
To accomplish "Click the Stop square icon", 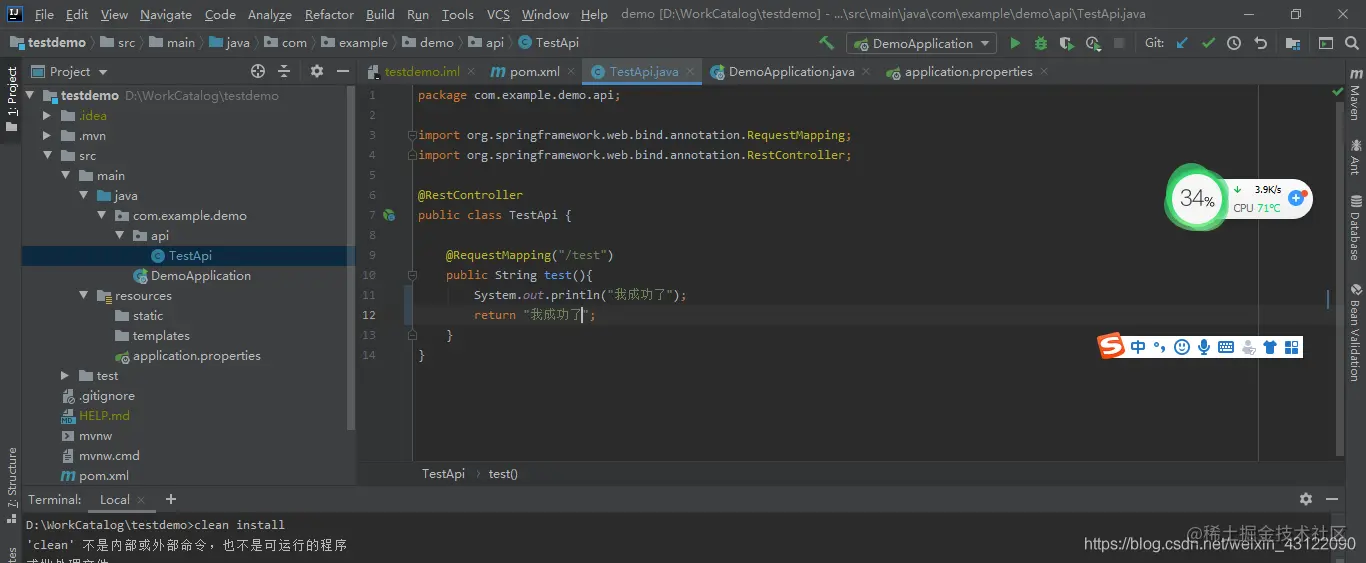I will (x=1119, y=43).
